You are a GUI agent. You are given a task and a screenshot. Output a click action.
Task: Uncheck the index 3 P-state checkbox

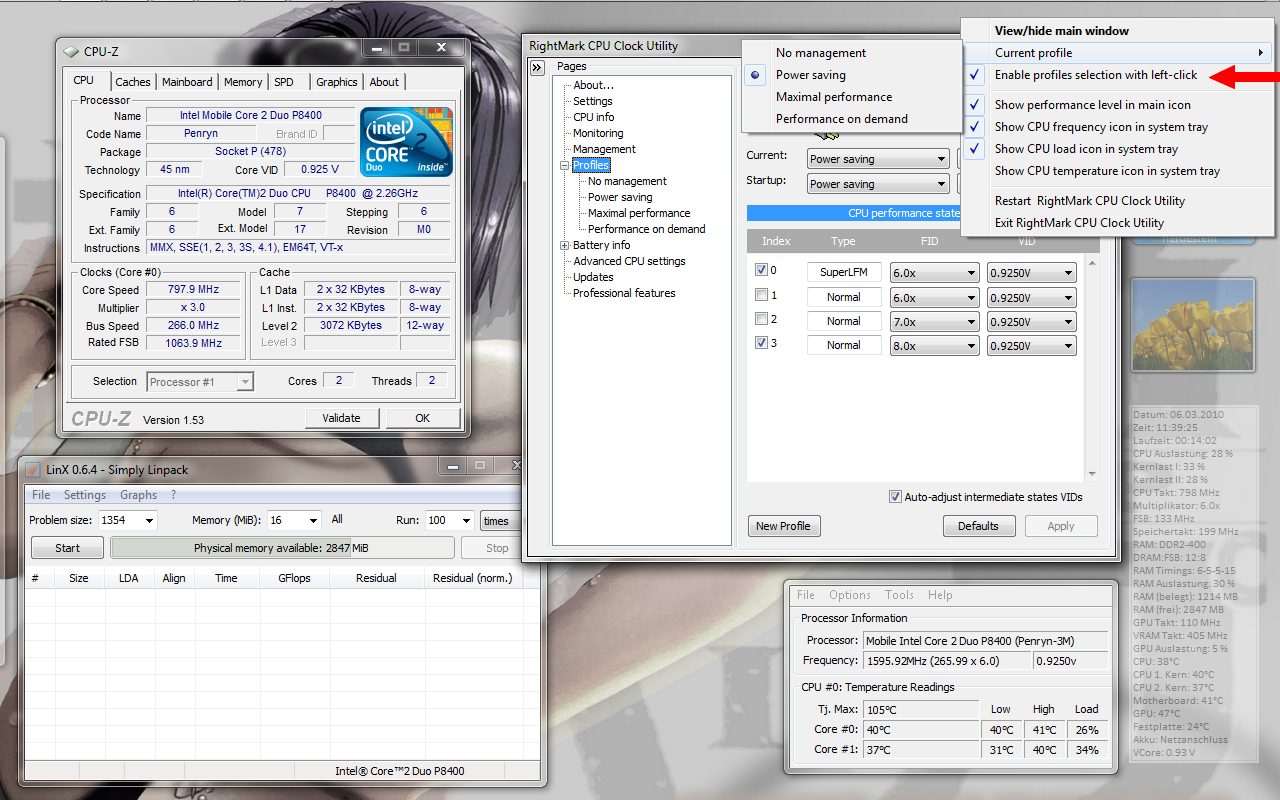click(x=762, y=343)
